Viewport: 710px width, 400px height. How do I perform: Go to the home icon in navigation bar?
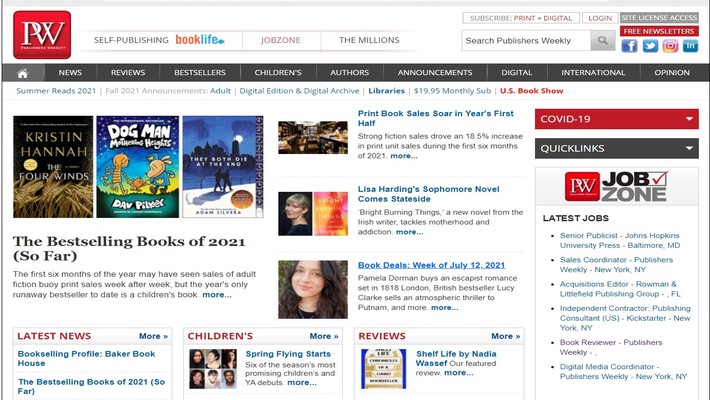pos(23,73)
